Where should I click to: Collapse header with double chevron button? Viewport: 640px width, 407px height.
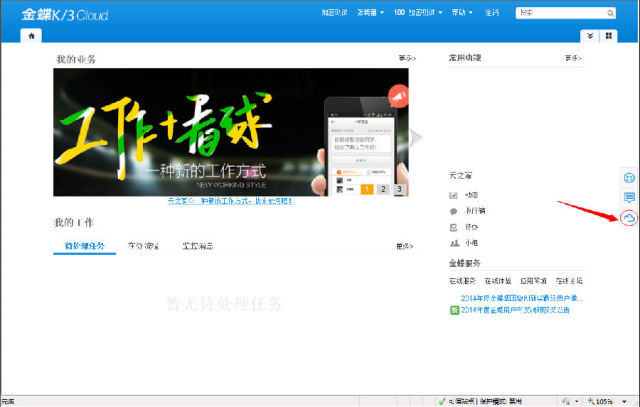(590, 36)
